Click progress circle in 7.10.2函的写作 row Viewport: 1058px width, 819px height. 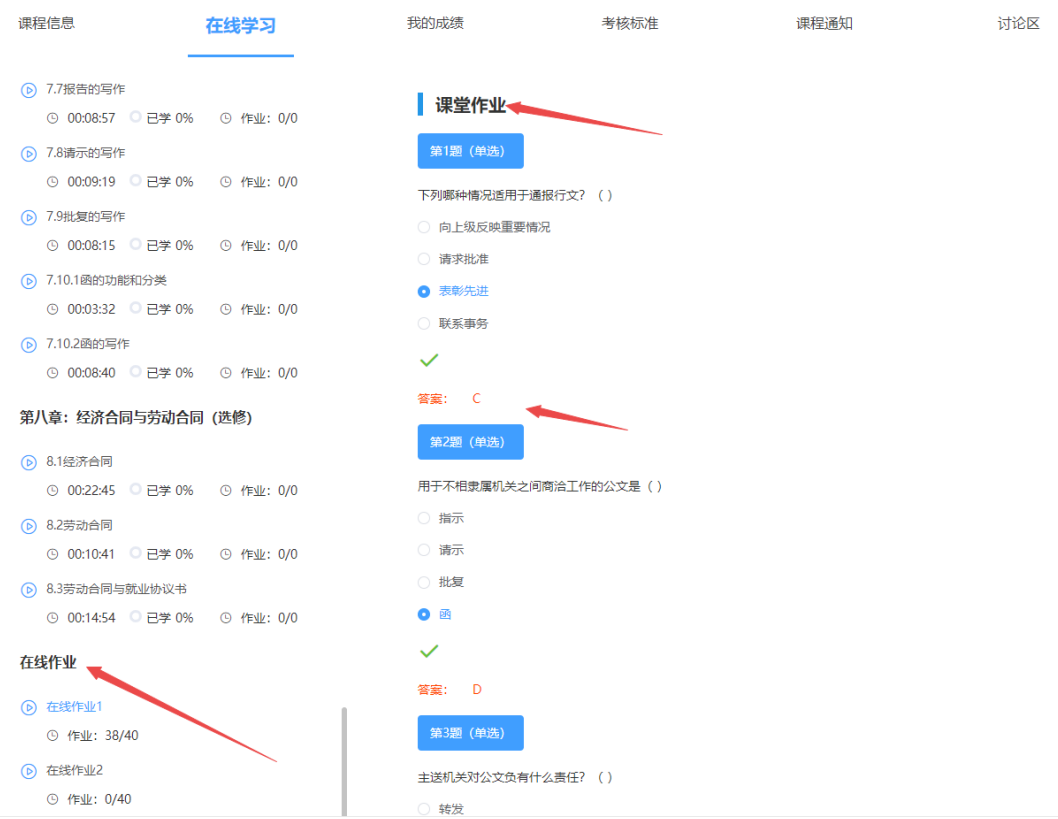click(x=136, y=371)
